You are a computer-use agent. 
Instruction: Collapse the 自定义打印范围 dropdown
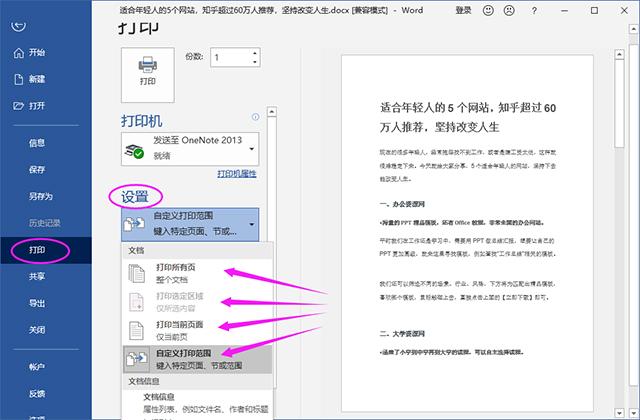click(x=190, y=224)
